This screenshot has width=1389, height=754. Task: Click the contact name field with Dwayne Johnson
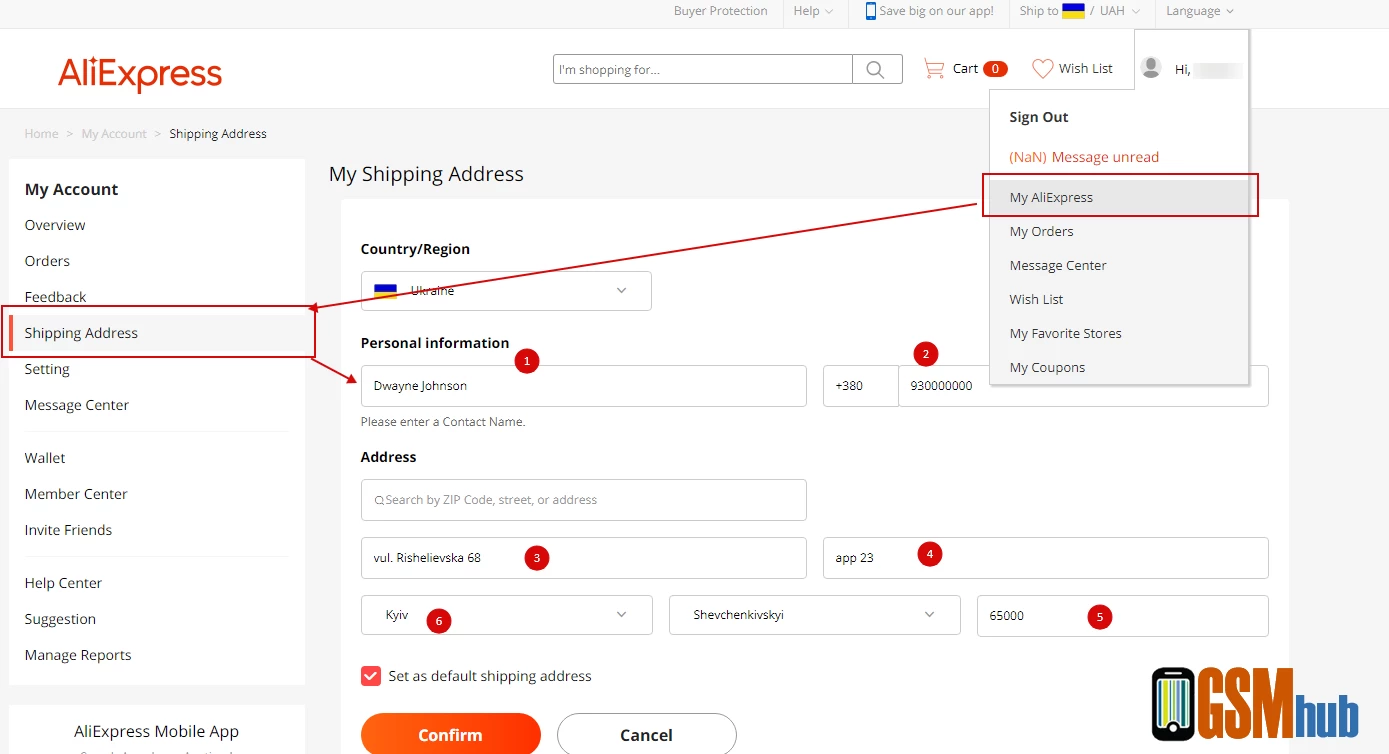[x=583, y=386]
